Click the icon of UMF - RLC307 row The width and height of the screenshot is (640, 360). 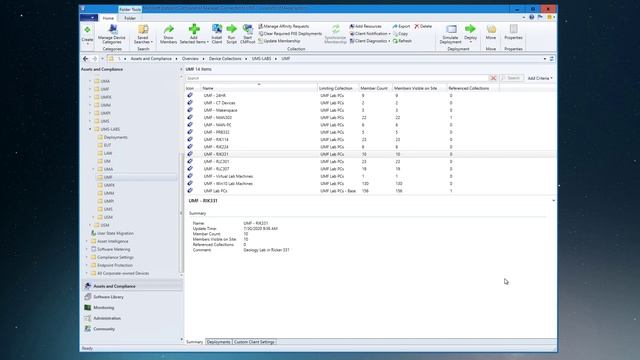click(x=190, y=169)
